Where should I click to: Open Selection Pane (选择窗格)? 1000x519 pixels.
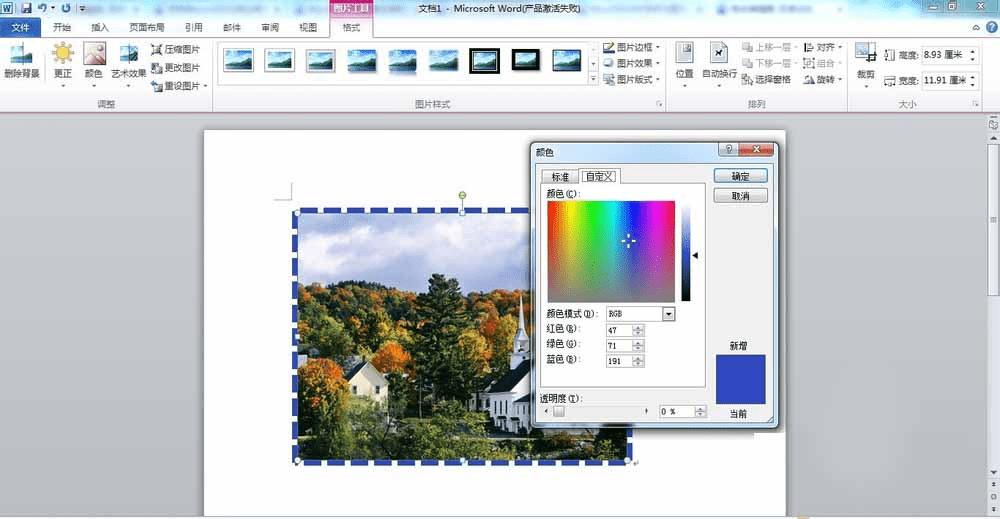pos(767,79)
